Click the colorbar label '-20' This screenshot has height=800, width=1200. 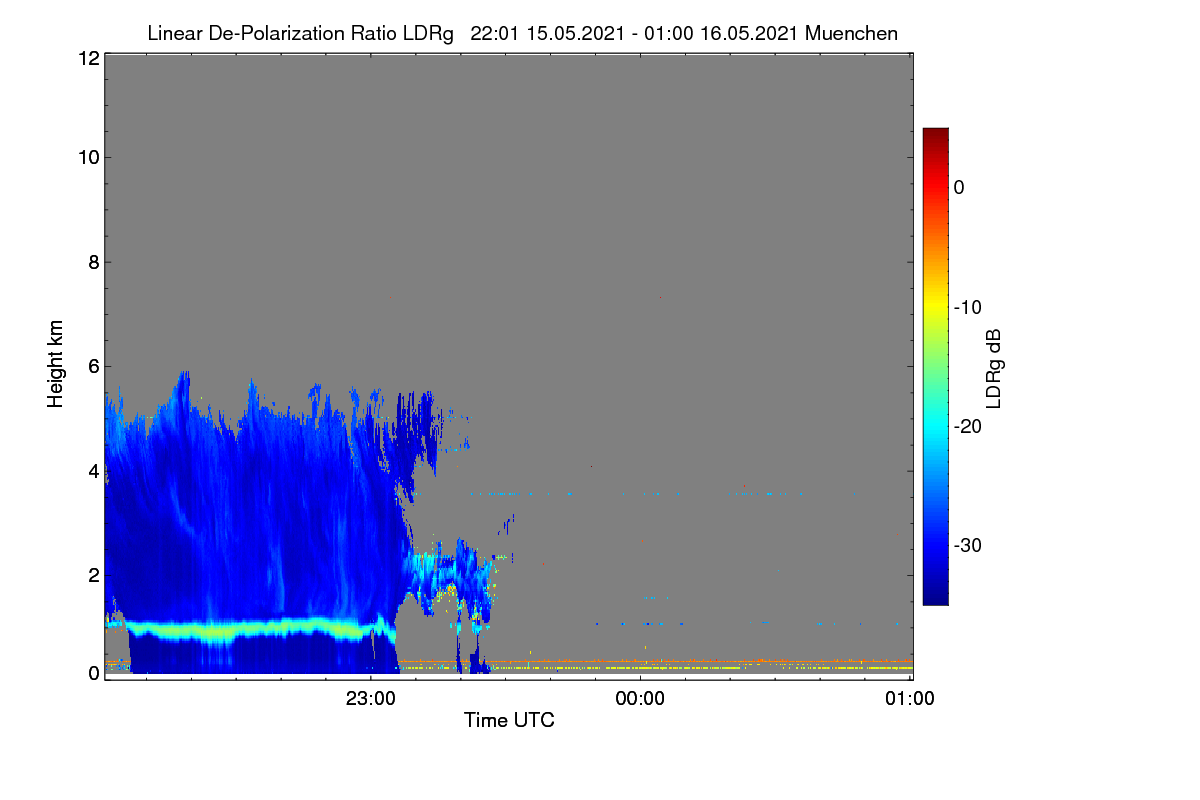[968, 426]
